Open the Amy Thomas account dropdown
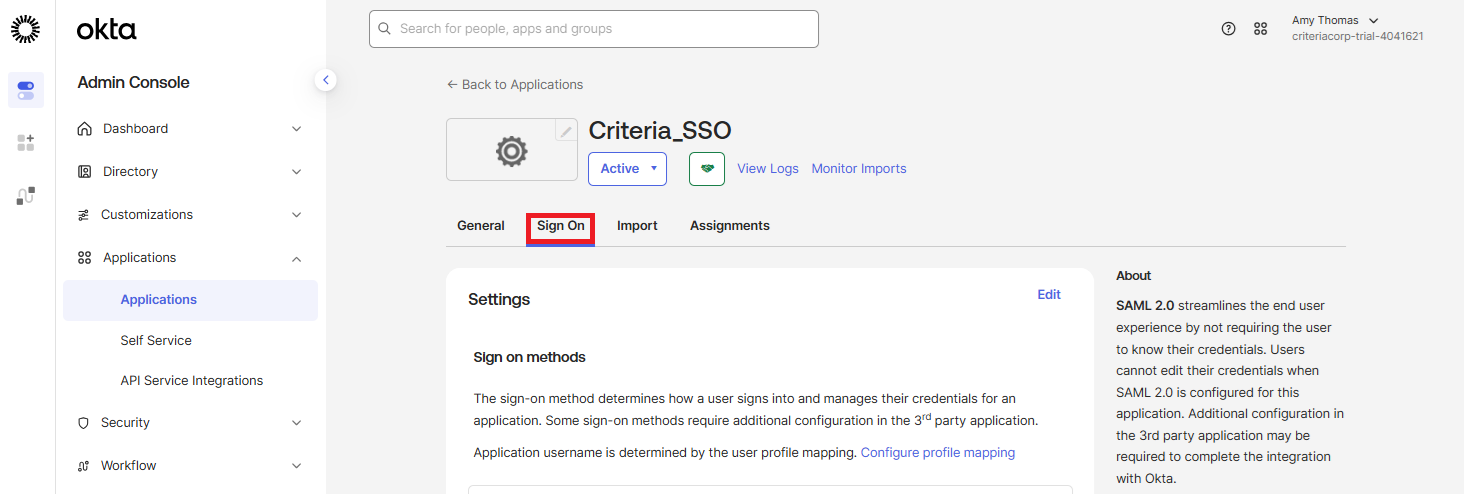1464x494 pixels. pyautogui.click(x=1335, y=20)
